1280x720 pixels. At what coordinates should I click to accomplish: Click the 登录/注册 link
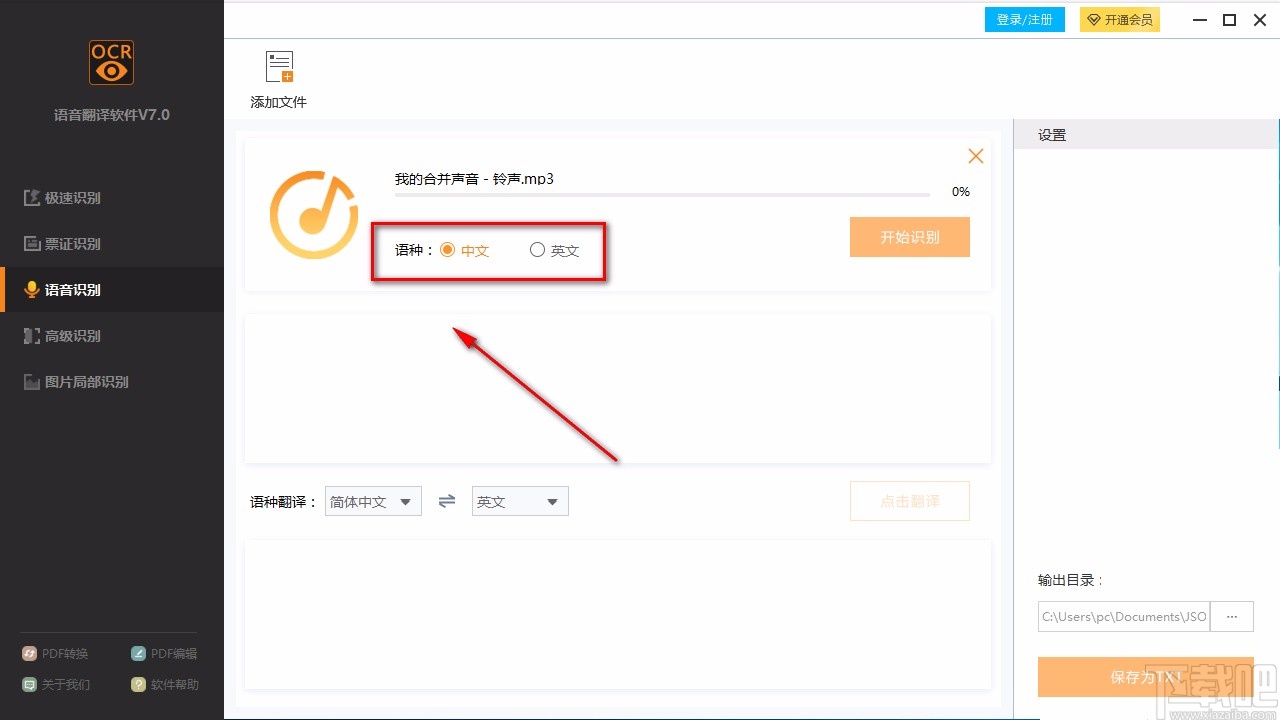tap(1024, 19)
